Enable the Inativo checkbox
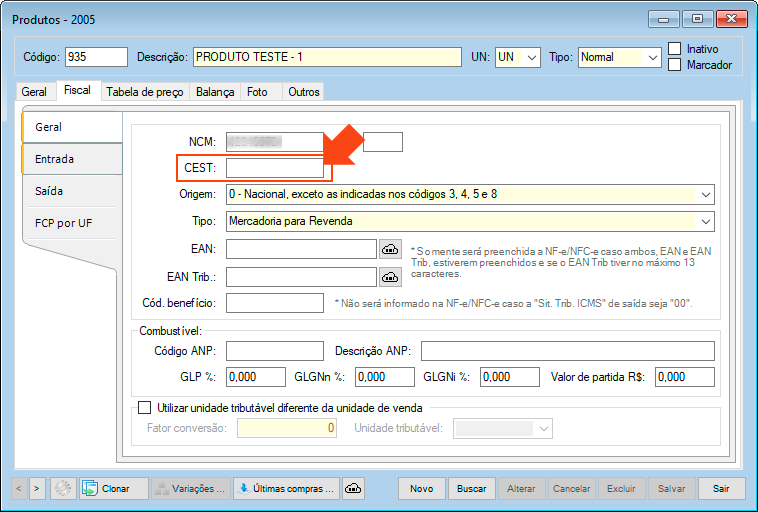Viewport: 758px width, 512px height. tap(675, 48)
